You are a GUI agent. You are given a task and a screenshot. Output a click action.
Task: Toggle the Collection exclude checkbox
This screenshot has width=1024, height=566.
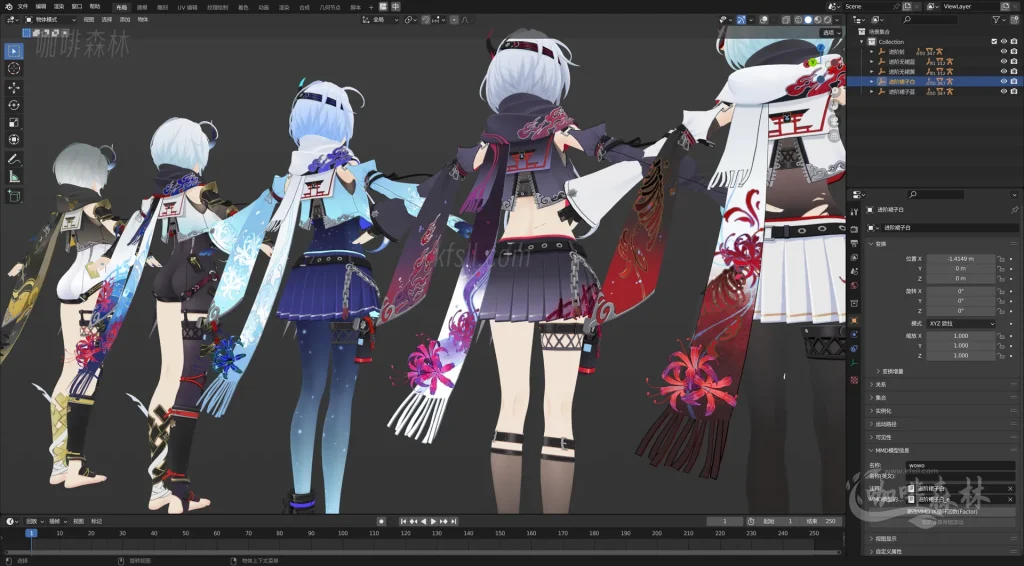click(x=994, y=41)
